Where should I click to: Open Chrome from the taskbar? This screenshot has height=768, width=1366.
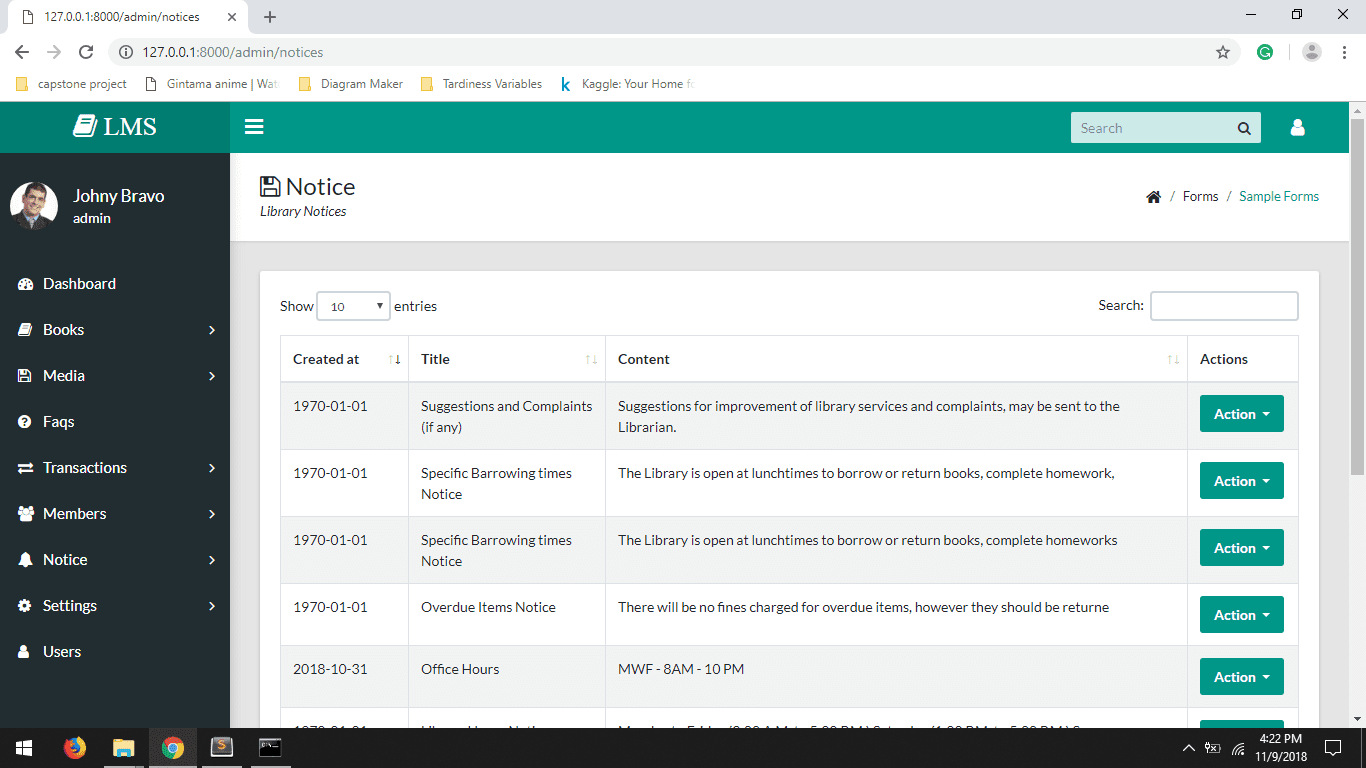172,747
